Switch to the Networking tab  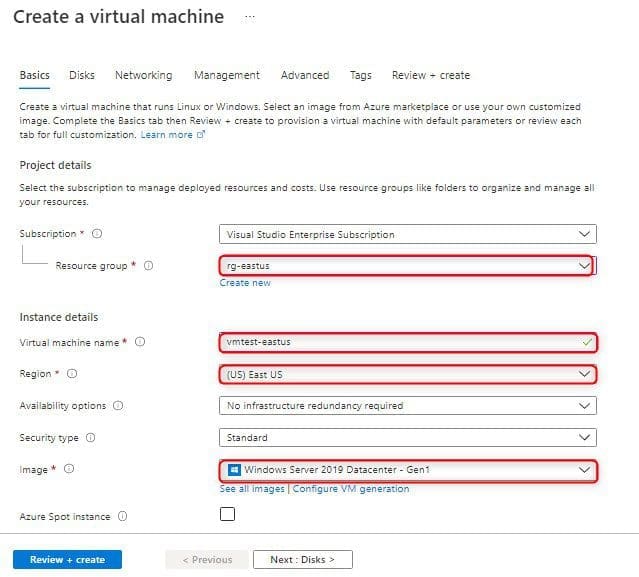click(x=143, y=75)
